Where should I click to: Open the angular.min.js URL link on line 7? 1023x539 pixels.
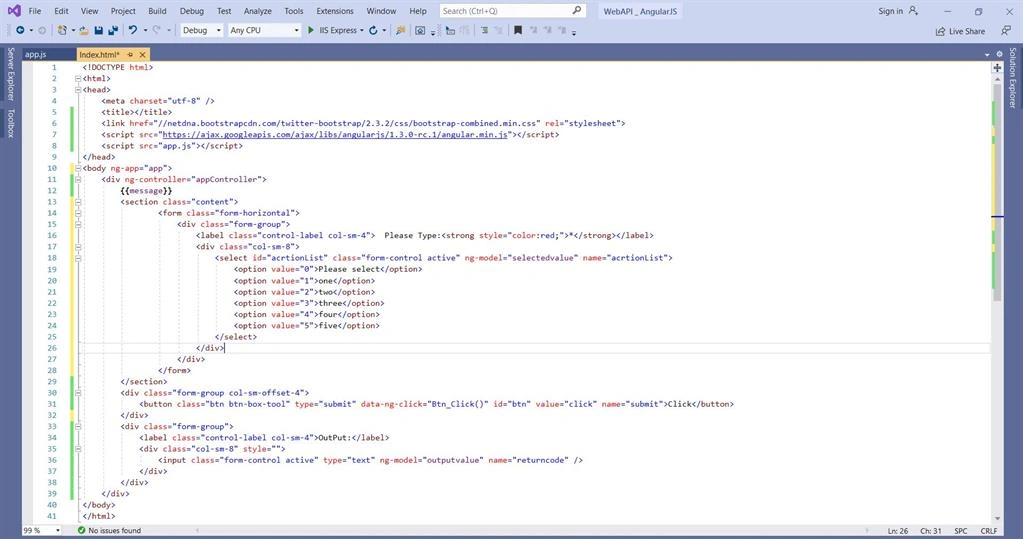coord(335,134)
